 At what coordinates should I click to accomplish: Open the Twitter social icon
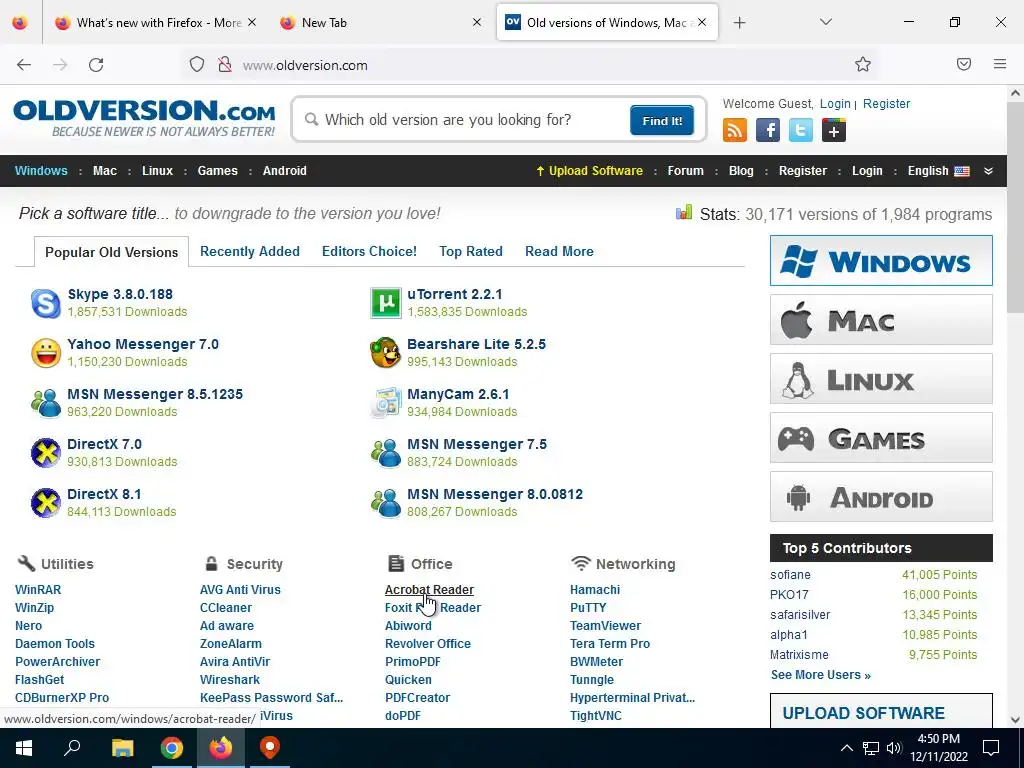click(801, 130)
